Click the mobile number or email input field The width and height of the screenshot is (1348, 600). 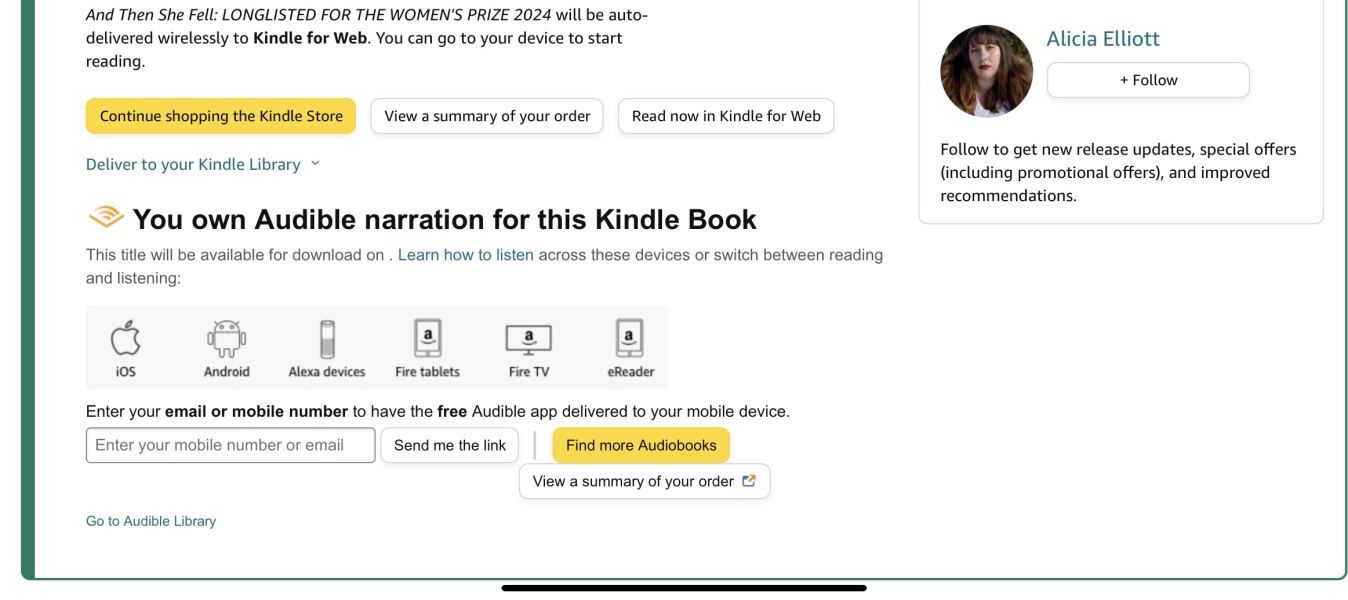coord(230,445)
